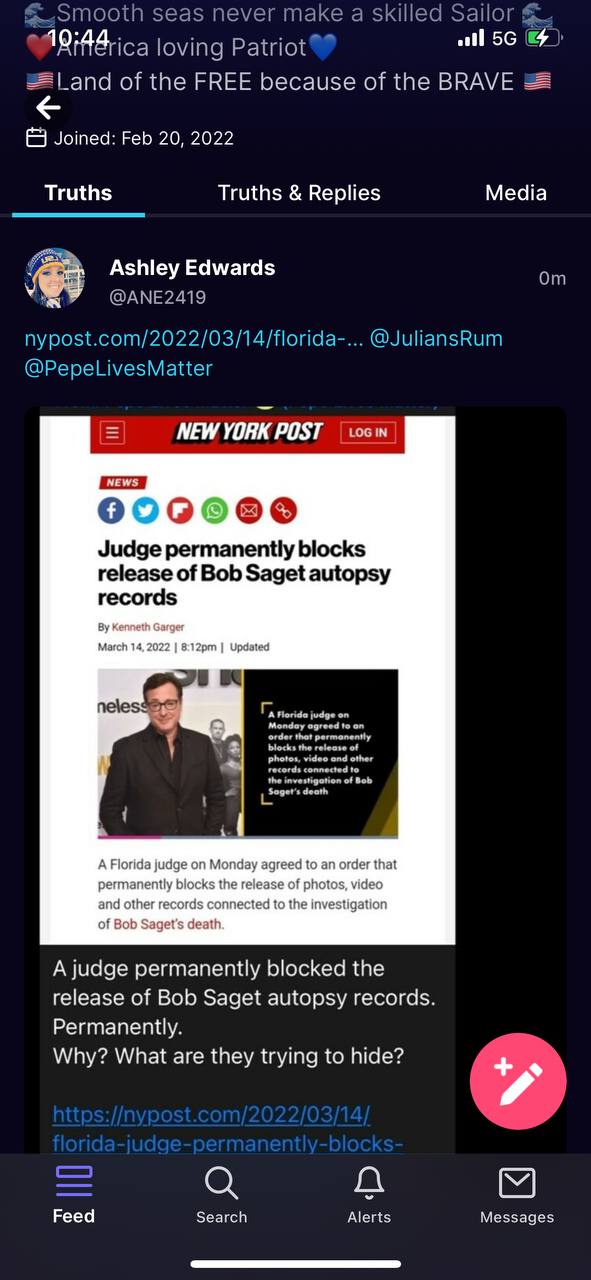The height and width of the screenshot is (1280, 591).
Task: Open the Feed icon in bottom bar
Action: click(74, 1181)
